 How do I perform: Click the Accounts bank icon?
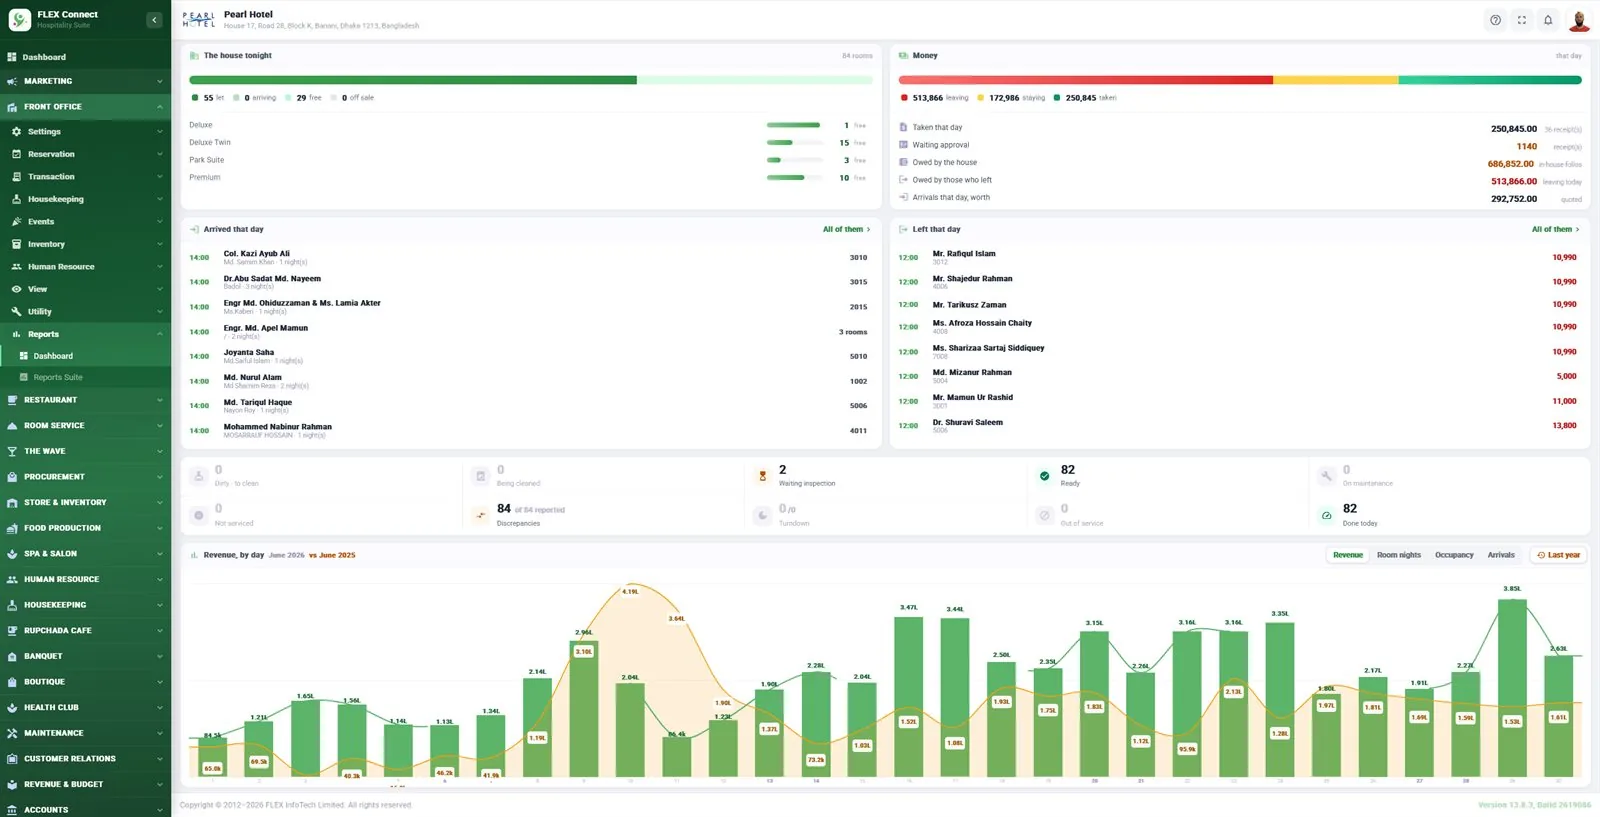coord(12,810)
